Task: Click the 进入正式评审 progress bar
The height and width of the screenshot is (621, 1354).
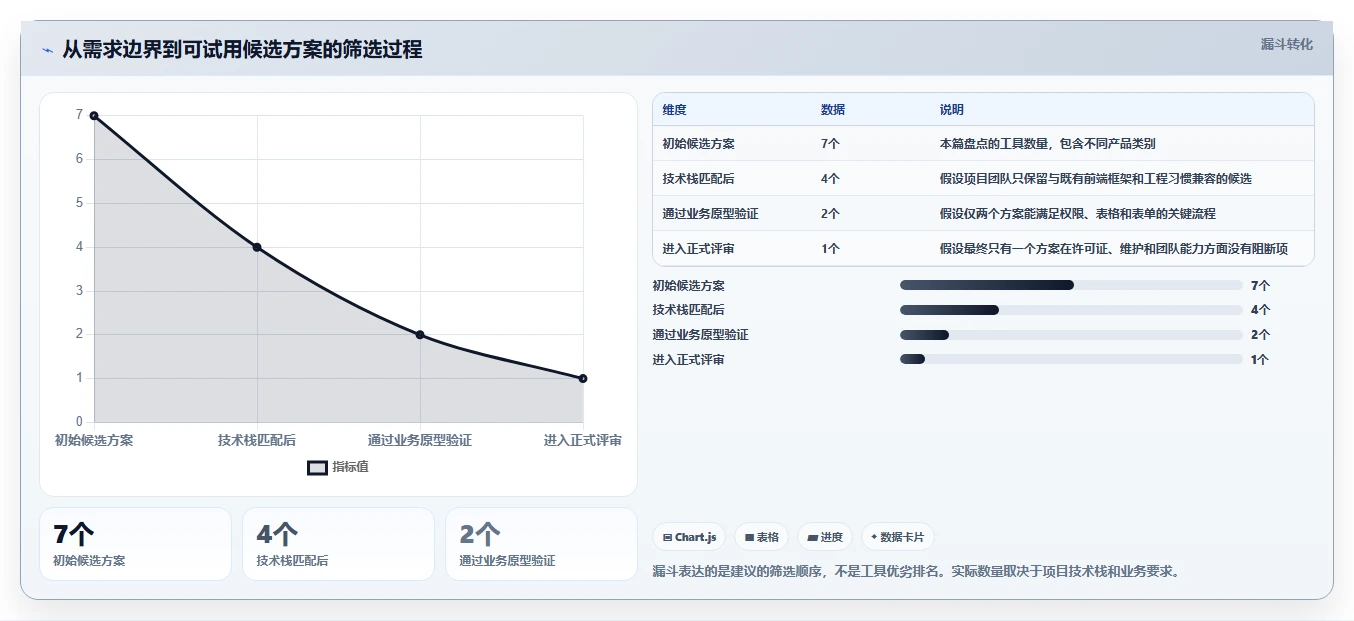Action: (x=1071, y=359)
